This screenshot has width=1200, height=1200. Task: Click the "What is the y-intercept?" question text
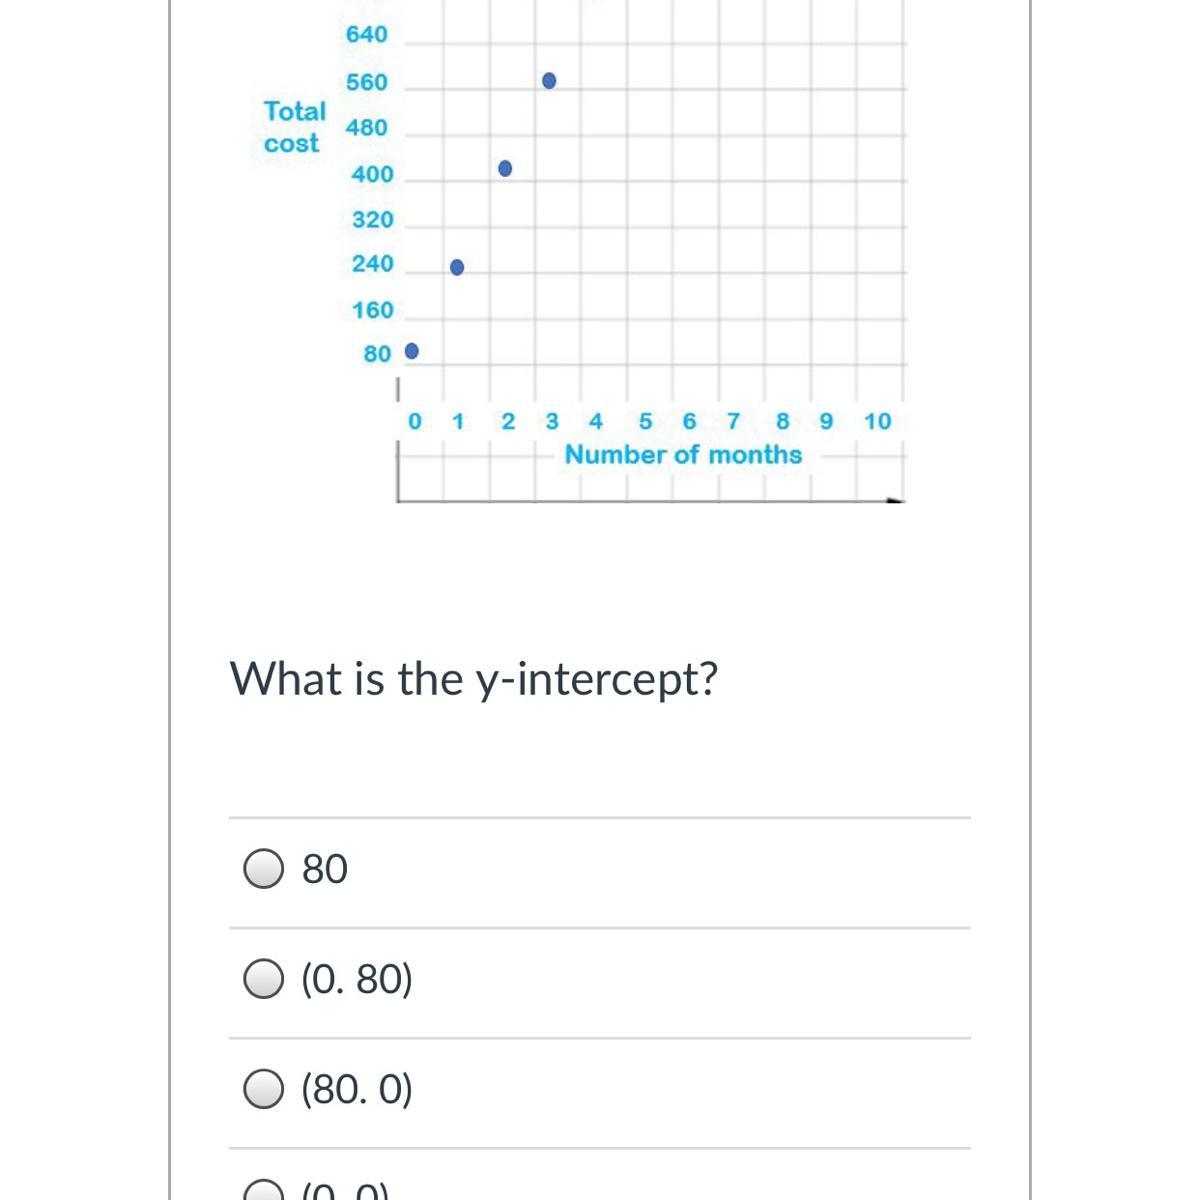coord(474,679)
